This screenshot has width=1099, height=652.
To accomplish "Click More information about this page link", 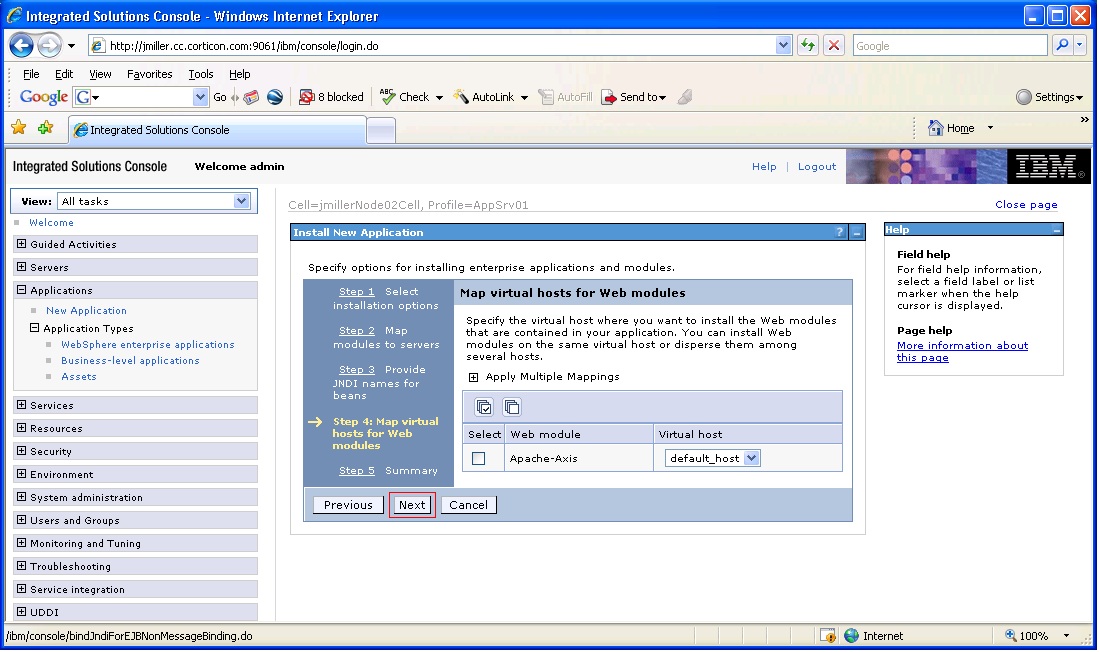I will 962,351.
